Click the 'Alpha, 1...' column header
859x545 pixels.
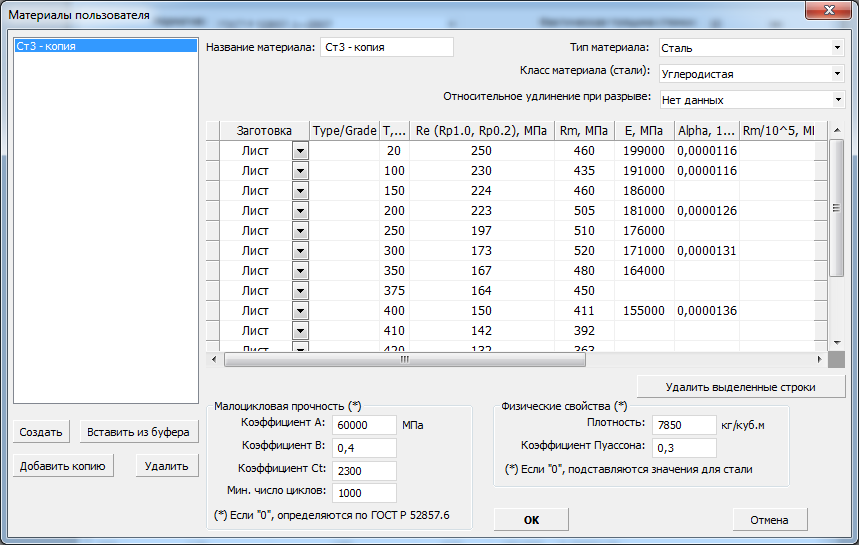tap(707, 131)
